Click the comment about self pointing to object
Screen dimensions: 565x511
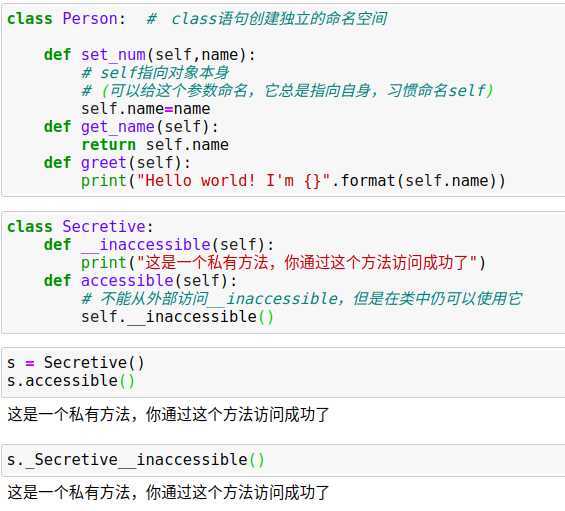coord(155,73)
